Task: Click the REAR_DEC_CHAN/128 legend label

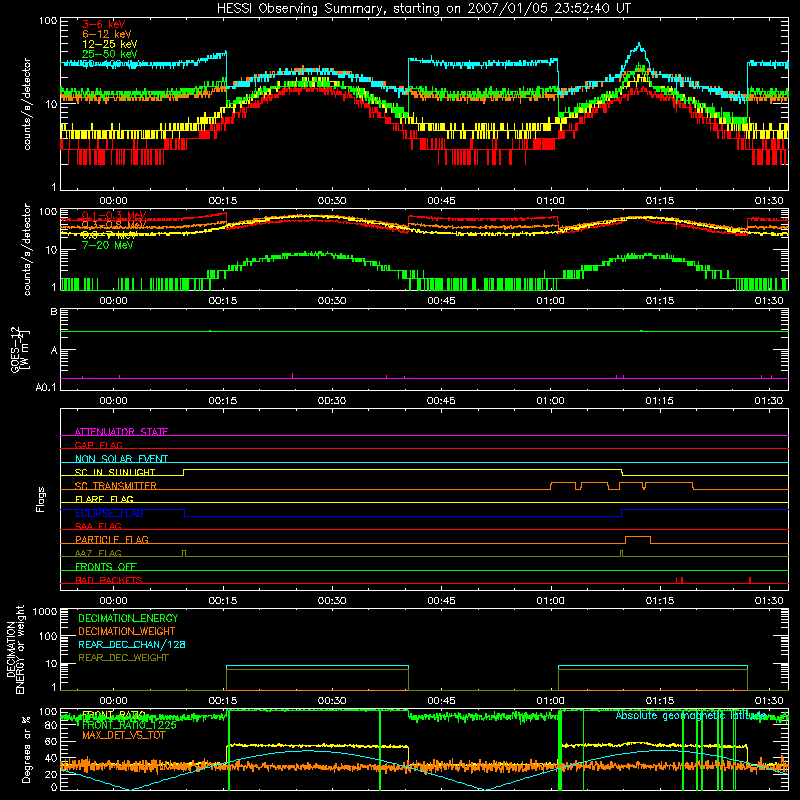Action: 132,644
